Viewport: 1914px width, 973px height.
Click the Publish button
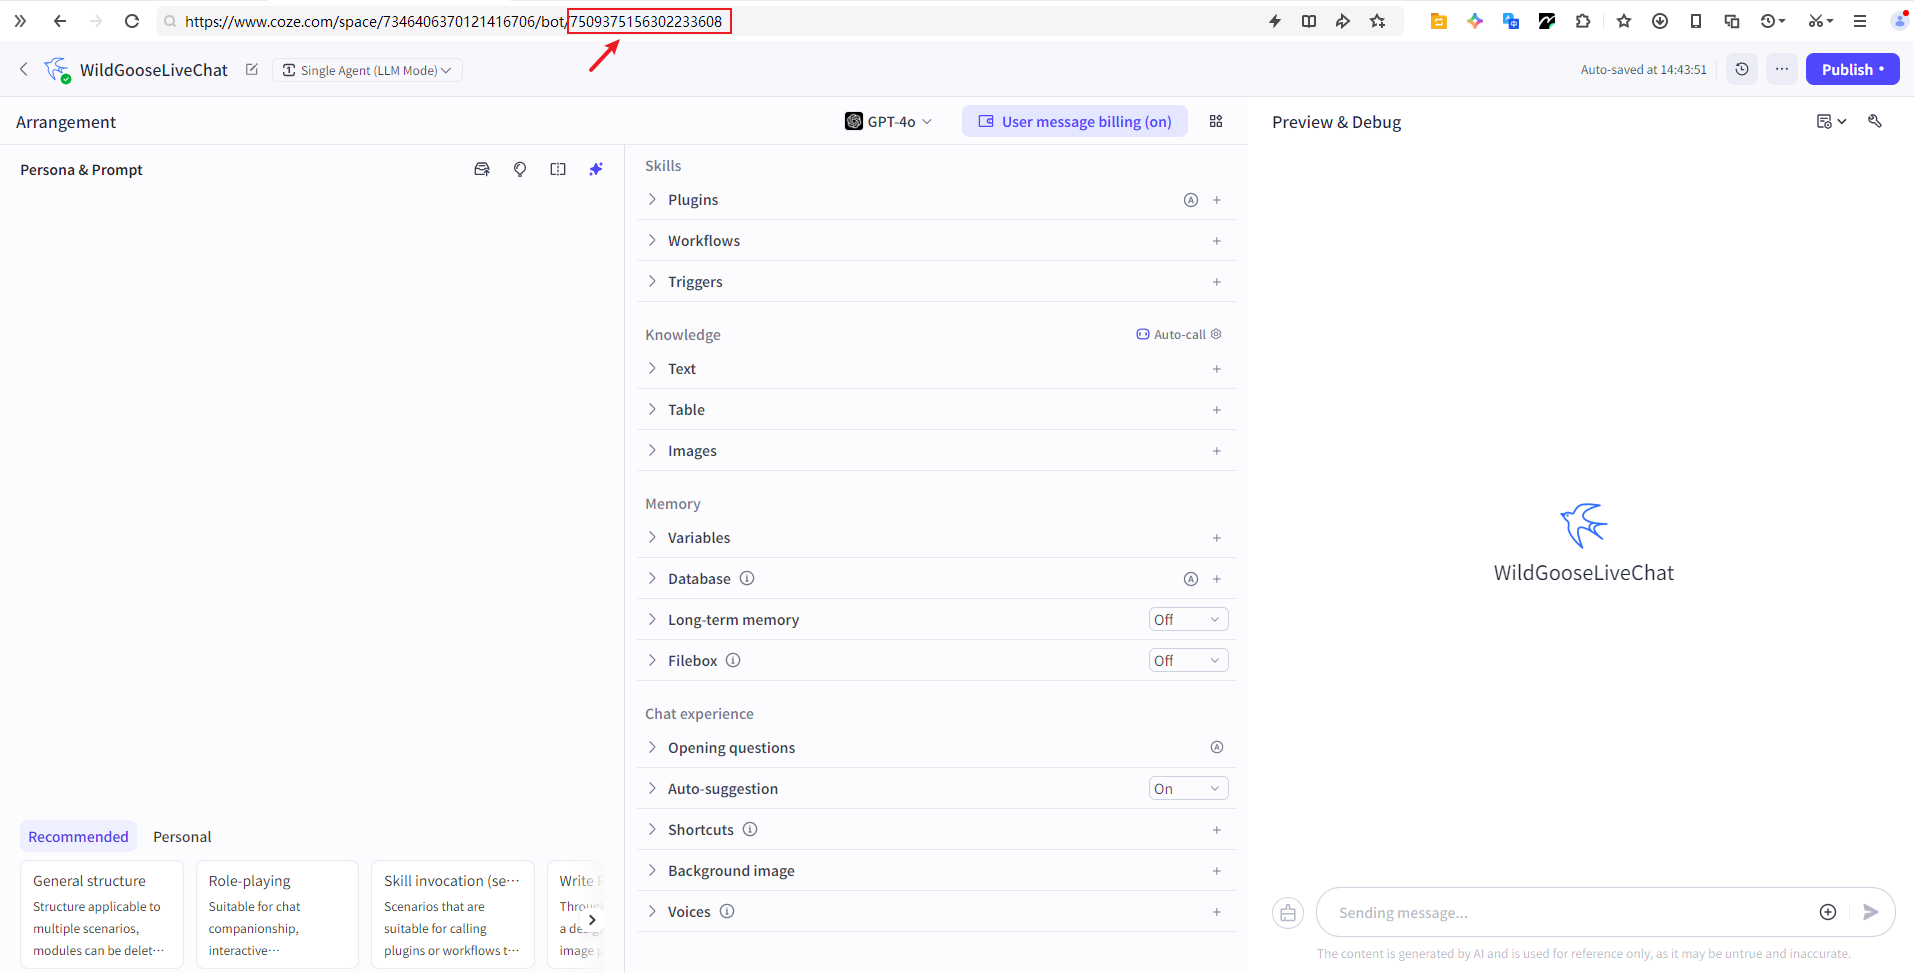[1852, 69]
